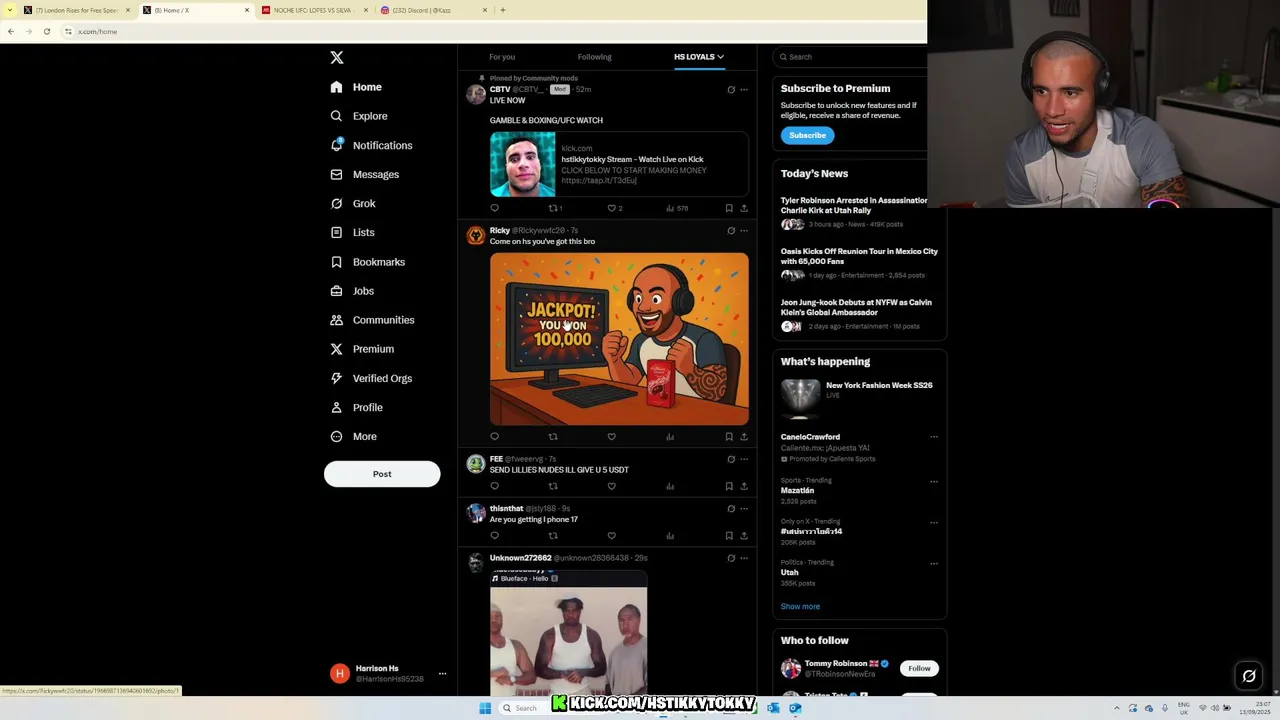Open more options for Utah trend

pyautogui.click(x=934, y=563)
